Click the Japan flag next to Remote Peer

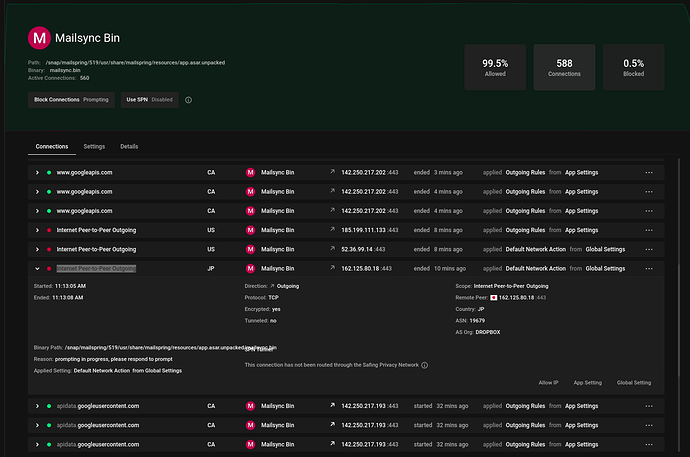(494, 298)
